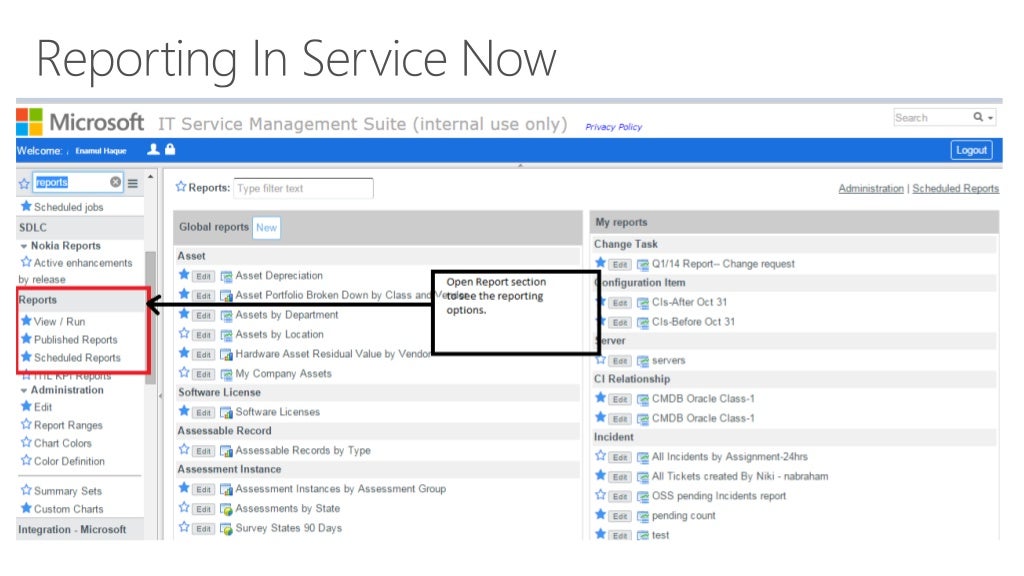1024x576 pixels.
Task: Click the report icon for My Company Assets
Action: click(x=226, y=374)
